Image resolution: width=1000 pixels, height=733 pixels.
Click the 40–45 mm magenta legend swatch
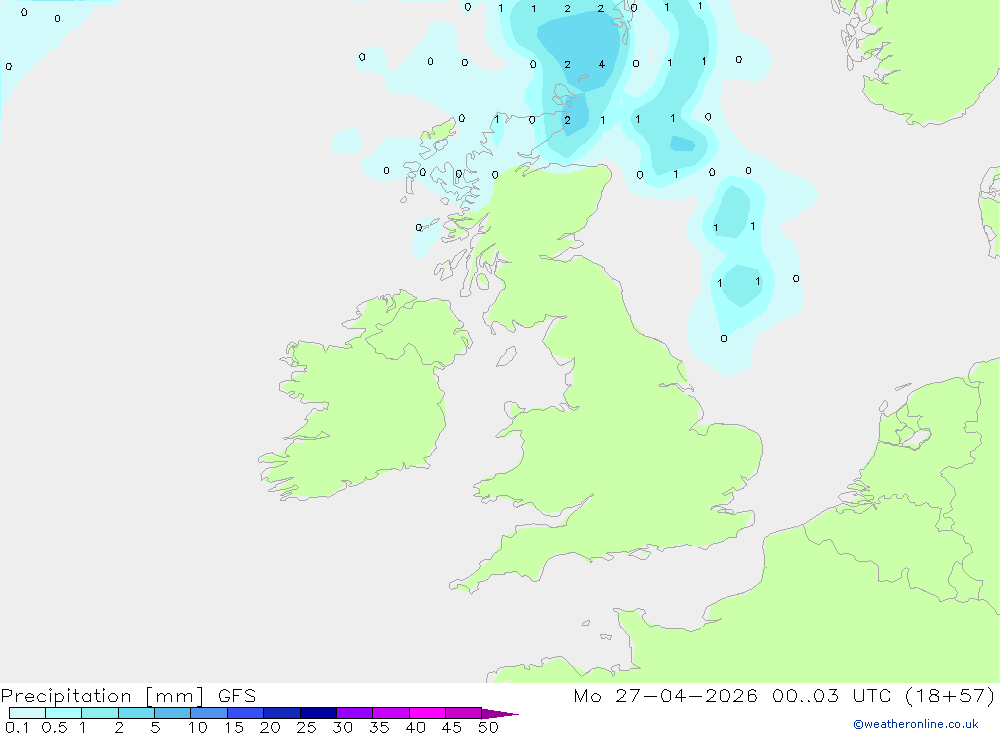(427, 713)
